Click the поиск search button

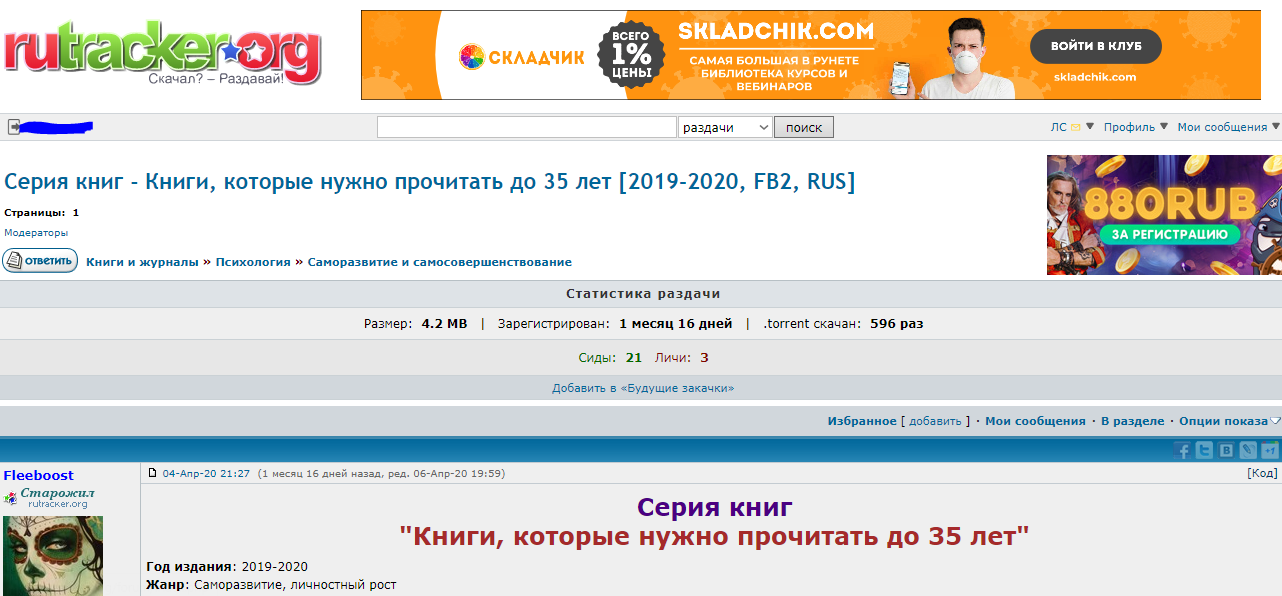pos(804,127)
